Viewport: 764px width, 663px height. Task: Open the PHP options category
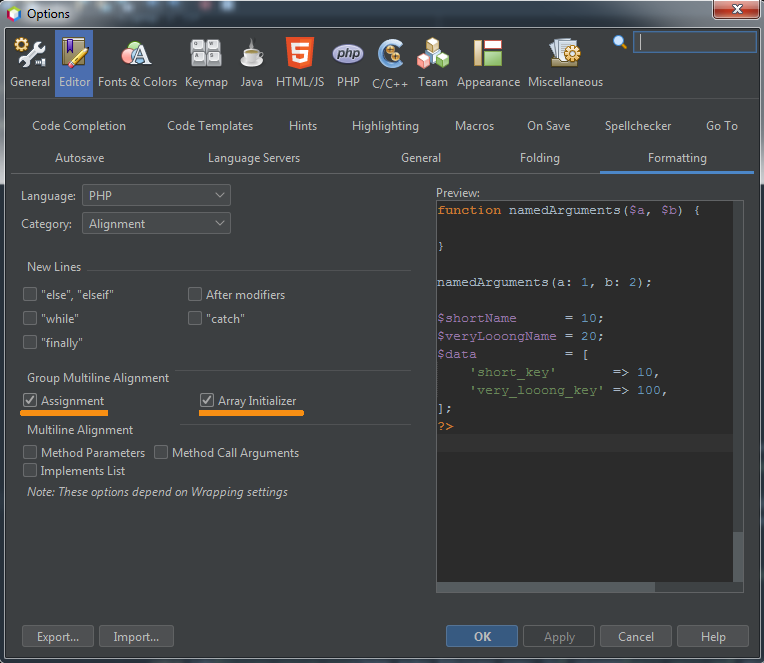coord(348,63)
